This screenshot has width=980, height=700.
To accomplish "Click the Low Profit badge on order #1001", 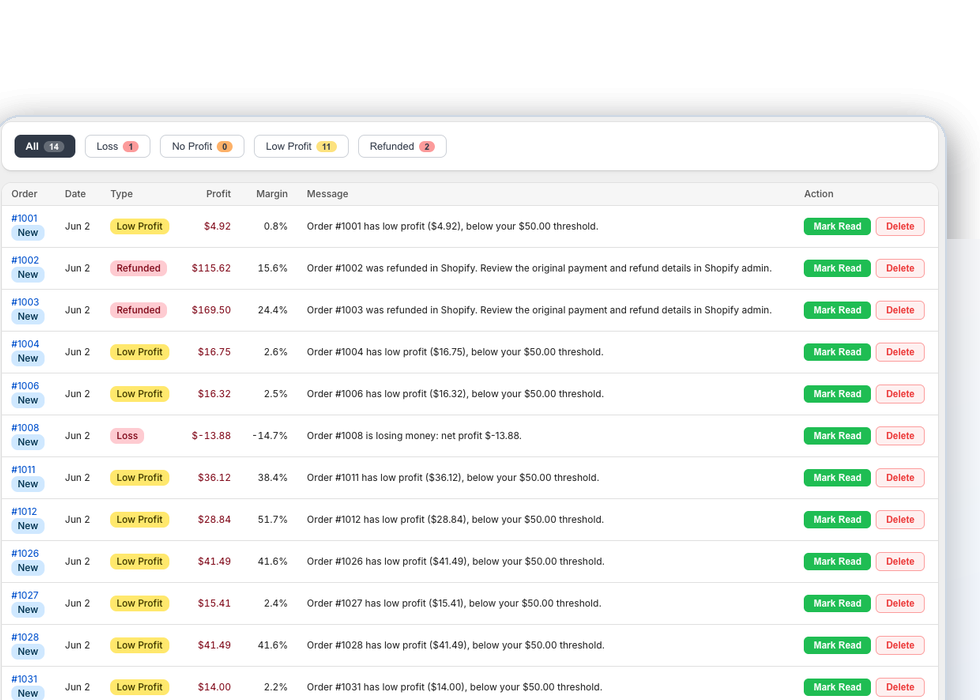I will [139, 226].
